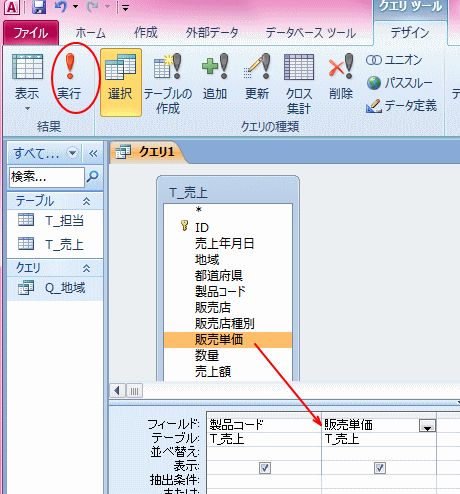Switch to the データベース ツール tab
The image size is (460, 494).
(311, 33)
